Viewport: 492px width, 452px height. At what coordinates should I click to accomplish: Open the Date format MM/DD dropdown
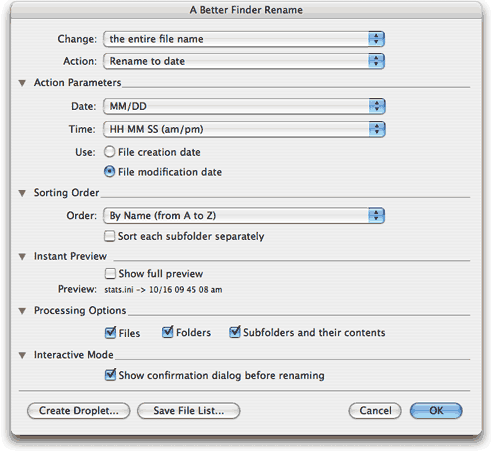tap(244, 106)
